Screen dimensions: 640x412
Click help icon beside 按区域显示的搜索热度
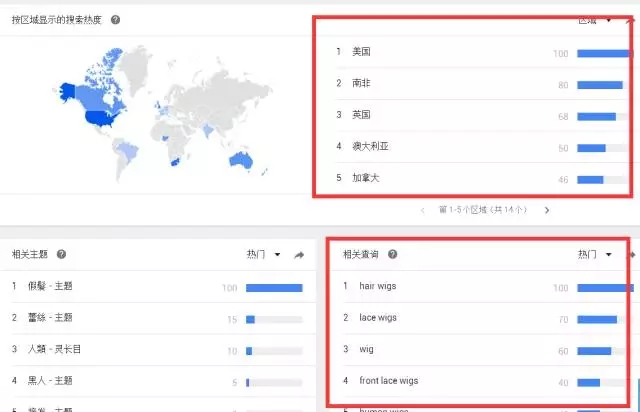point(116,20)
